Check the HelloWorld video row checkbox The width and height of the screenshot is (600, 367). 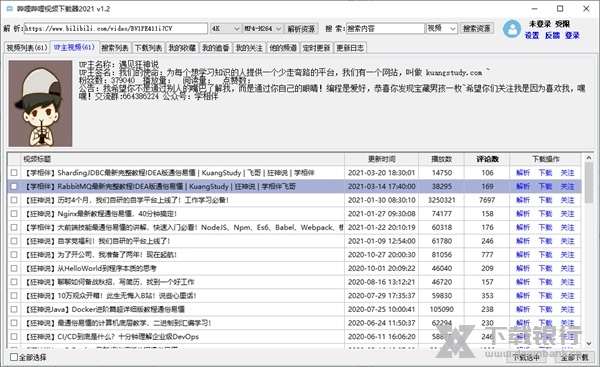click(x=14, y=268)
